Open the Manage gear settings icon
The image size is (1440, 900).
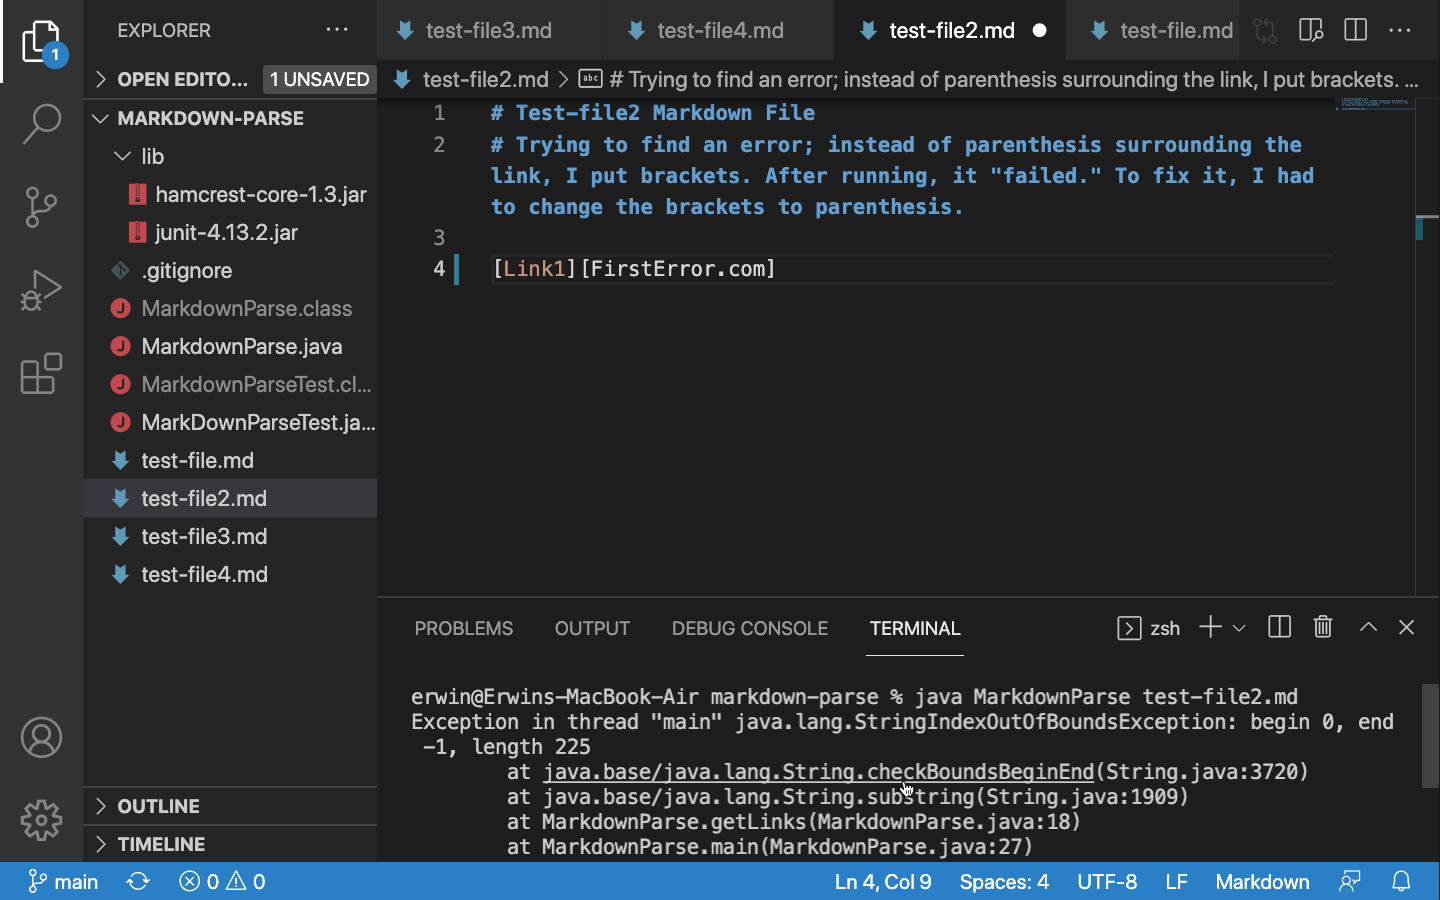click(41, 820)
